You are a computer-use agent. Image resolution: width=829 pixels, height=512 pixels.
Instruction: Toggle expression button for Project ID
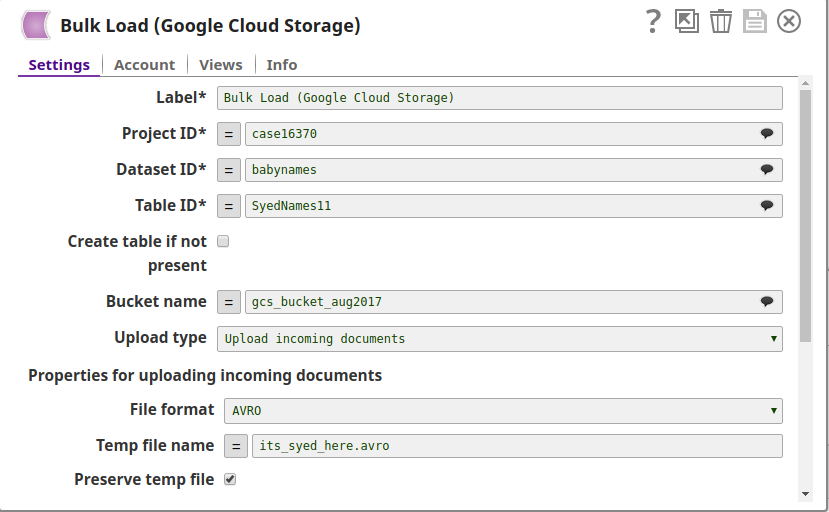(x=229, y=134)
